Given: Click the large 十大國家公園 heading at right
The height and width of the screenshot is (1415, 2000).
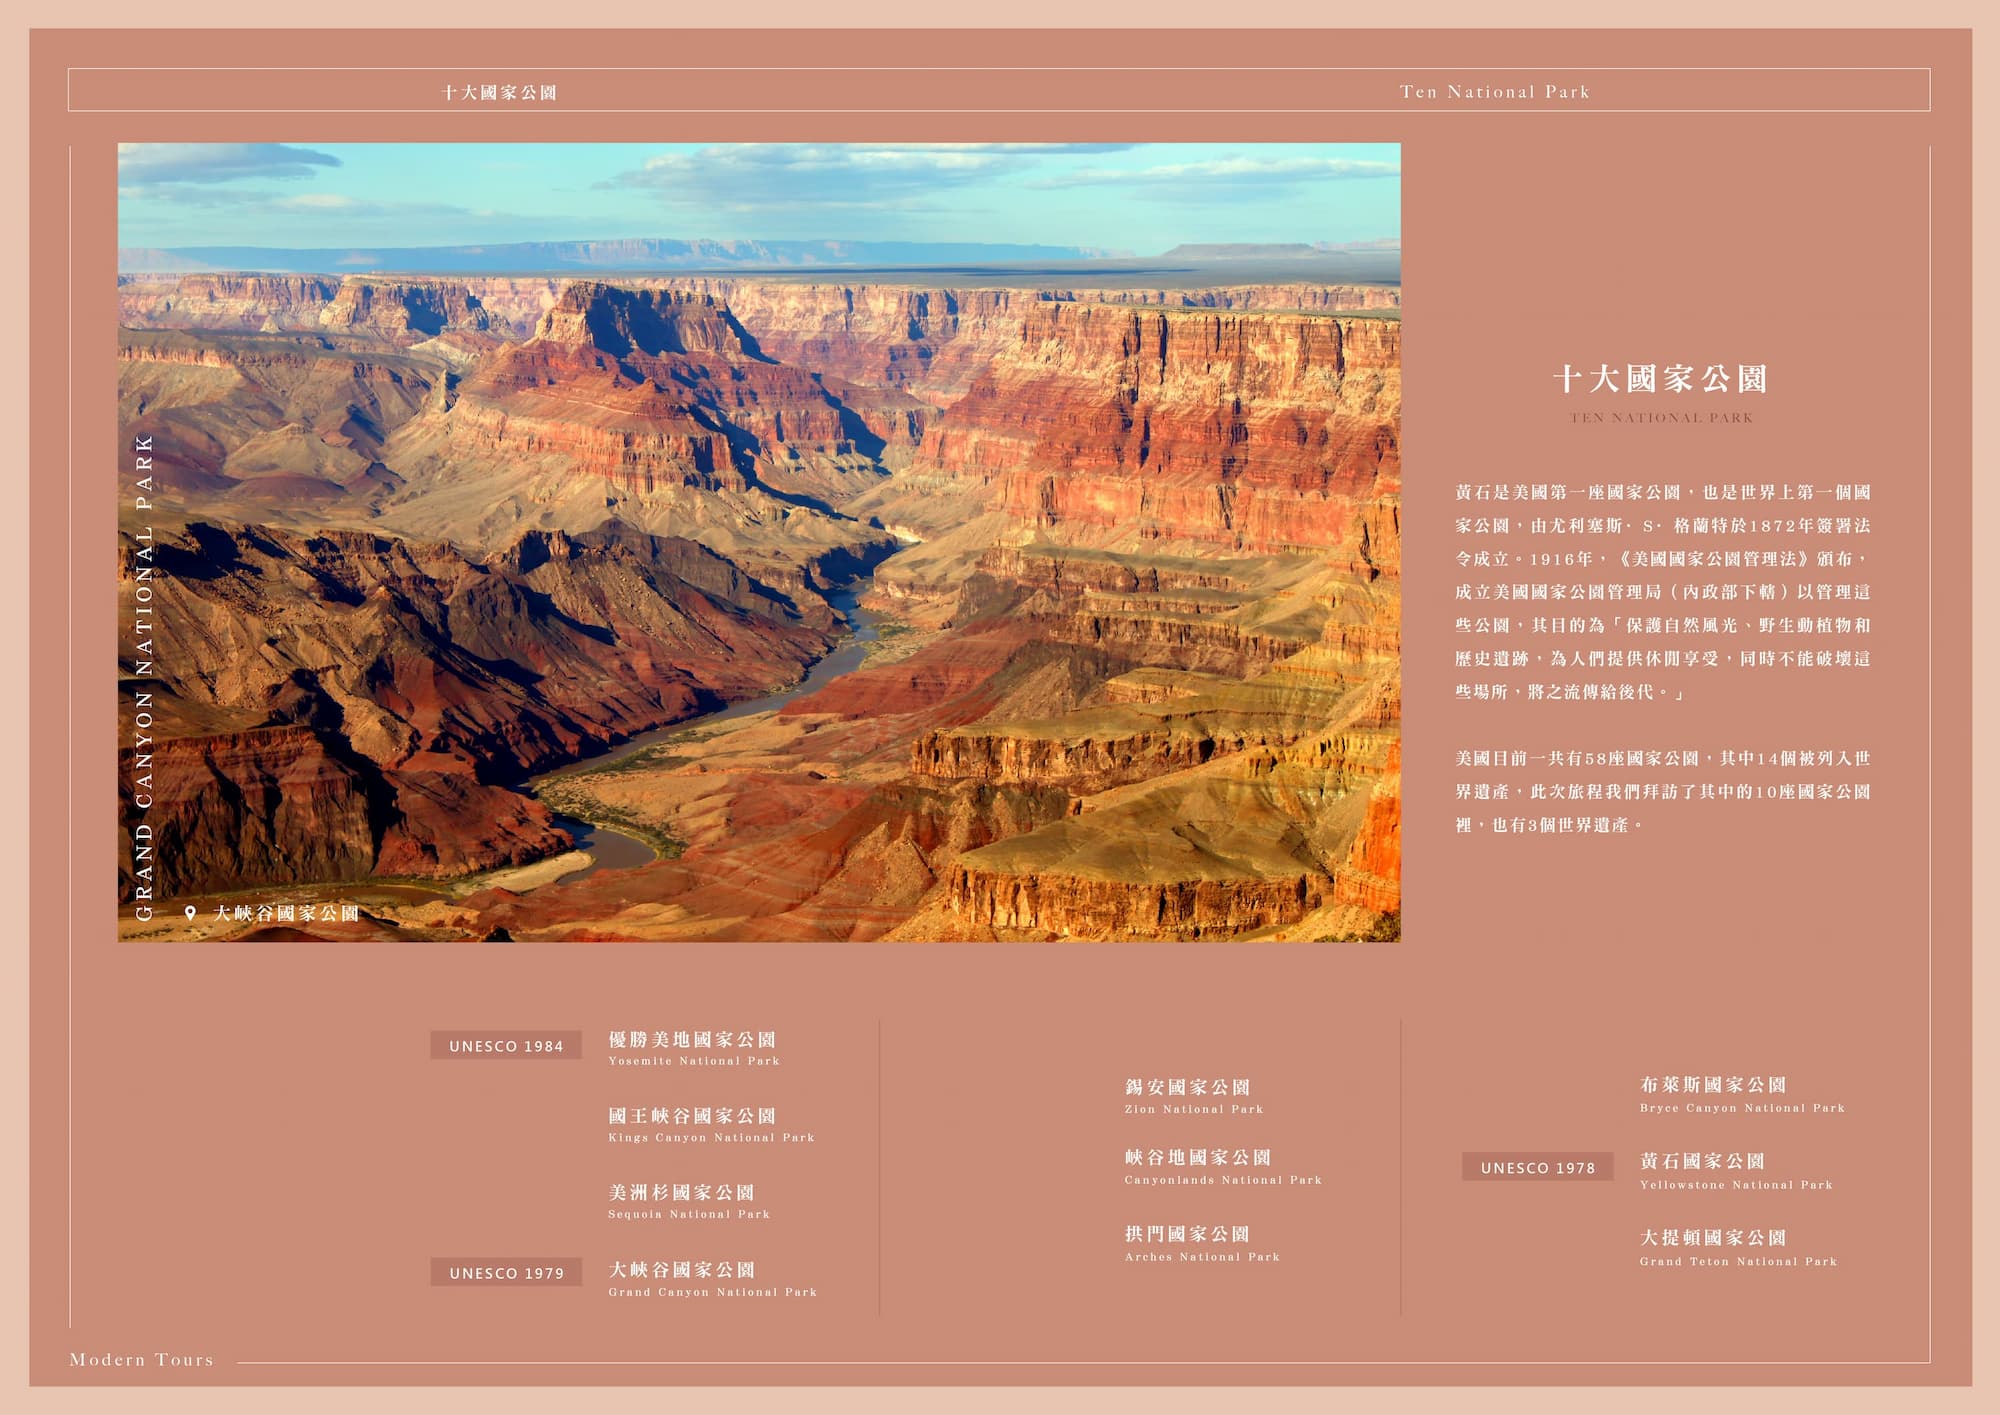Looking at the screenshot, I should click(1660, 379).
